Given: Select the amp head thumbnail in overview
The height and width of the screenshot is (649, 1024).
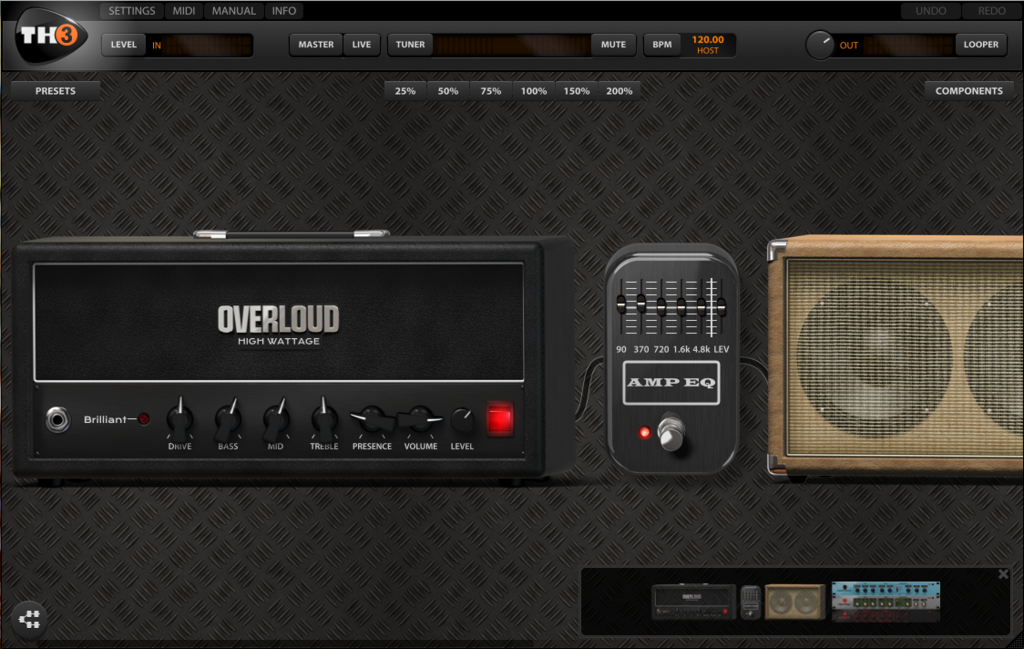Looking at the screenshot, I should [694, 601].
